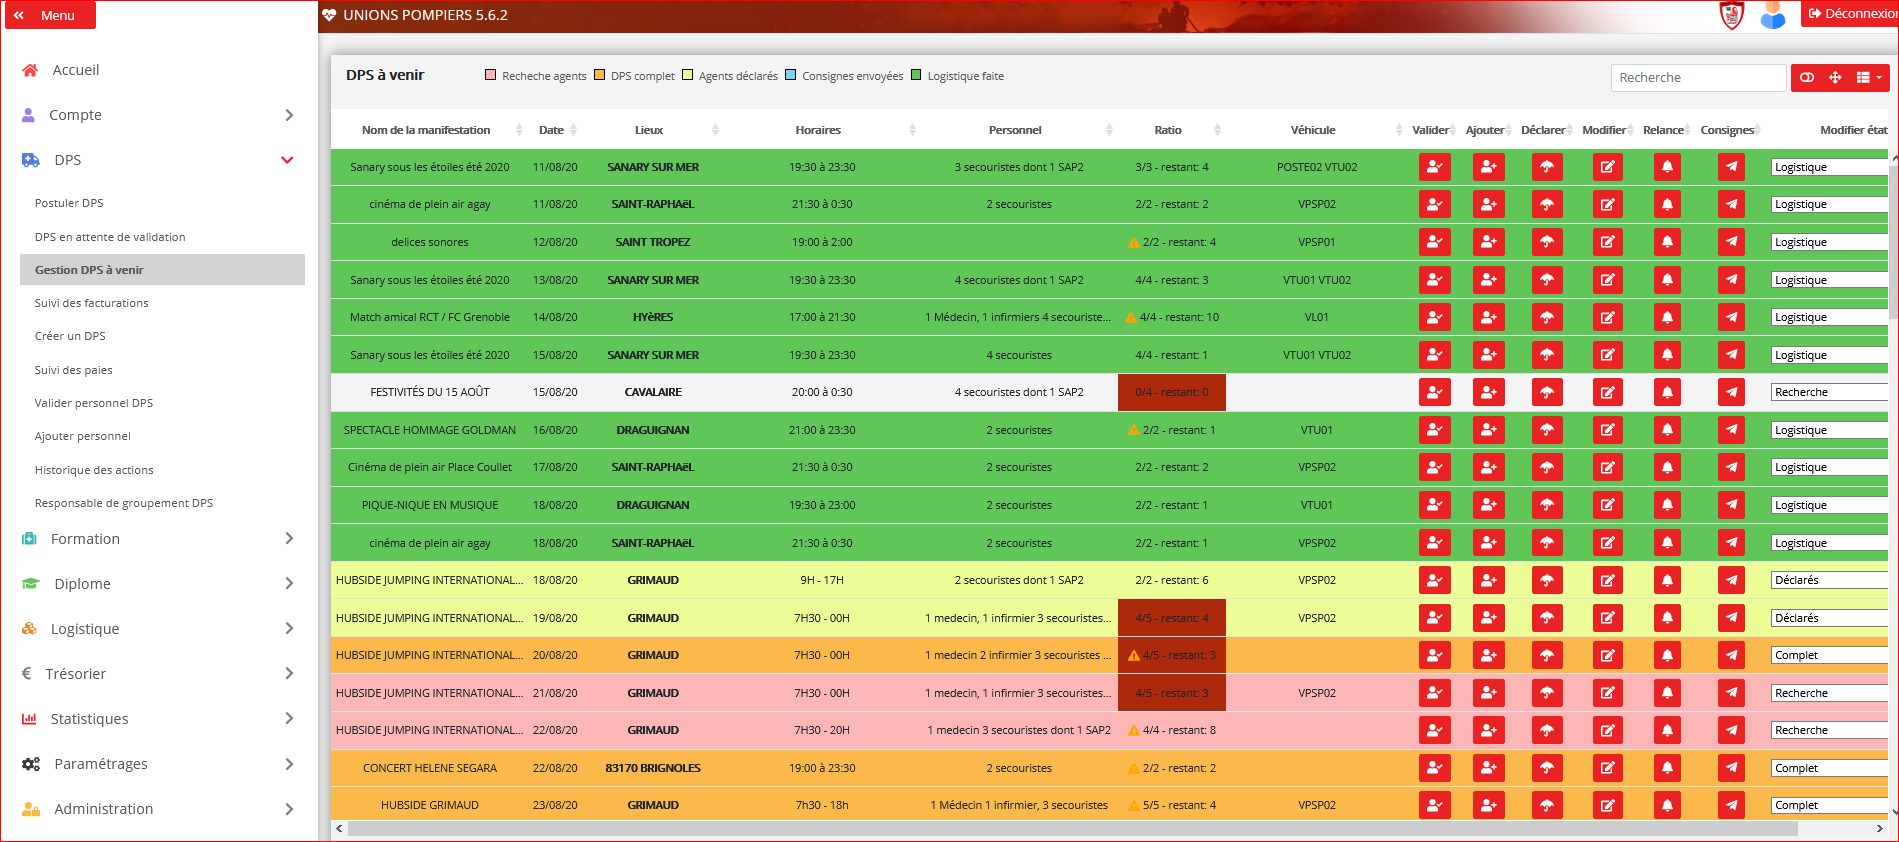Send bell reminder for Match amical RCT / FC Grenoble

(1667, 317)
